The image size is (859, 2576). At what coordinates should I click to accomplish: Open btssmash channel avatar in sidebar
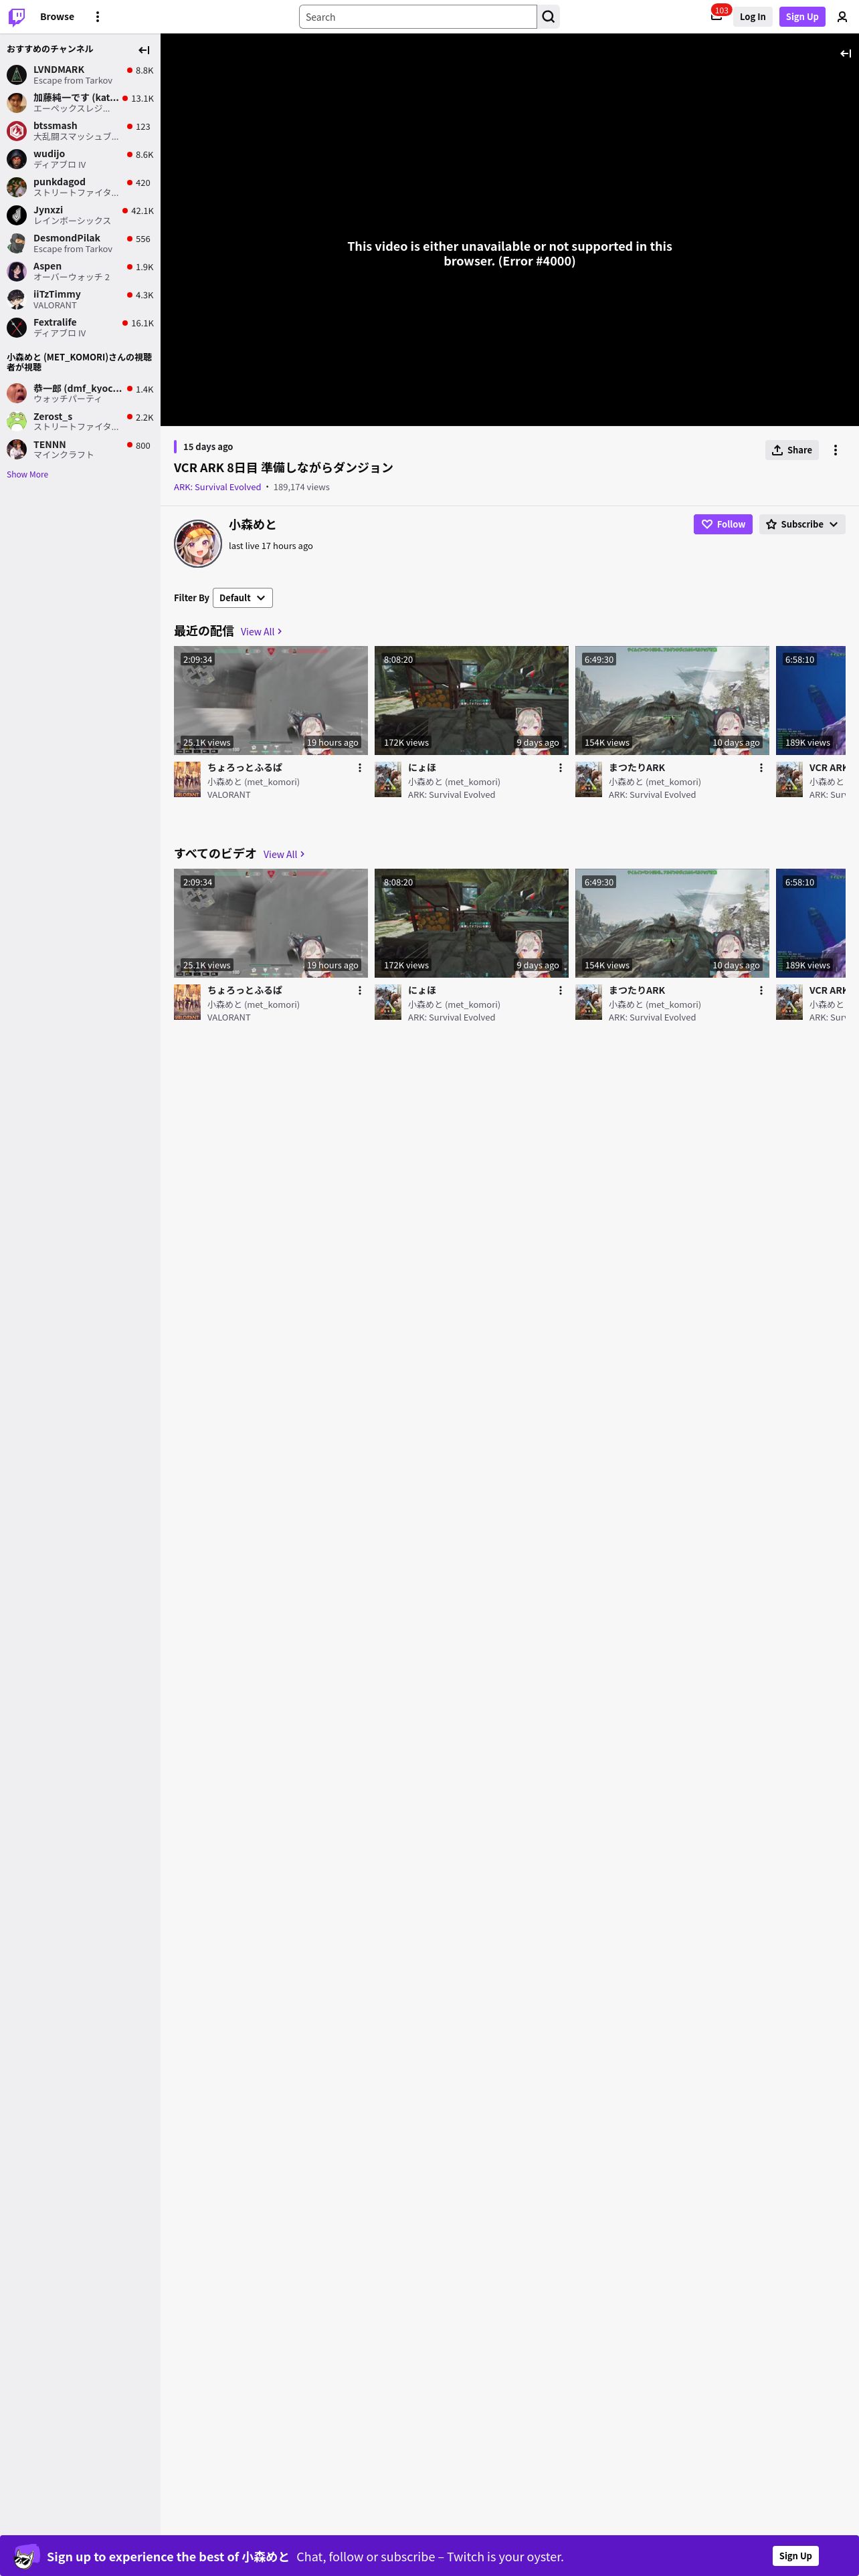coord(17,131)
